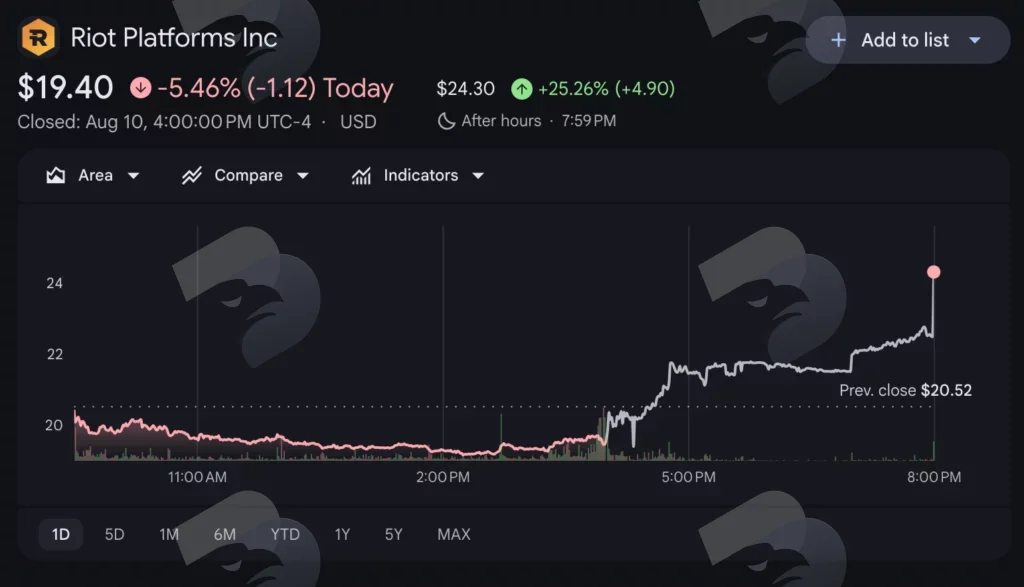This screenshot has width=1024, height=587.
Task: Click the pink end-point marker on chart
Action: coord(934,272)
